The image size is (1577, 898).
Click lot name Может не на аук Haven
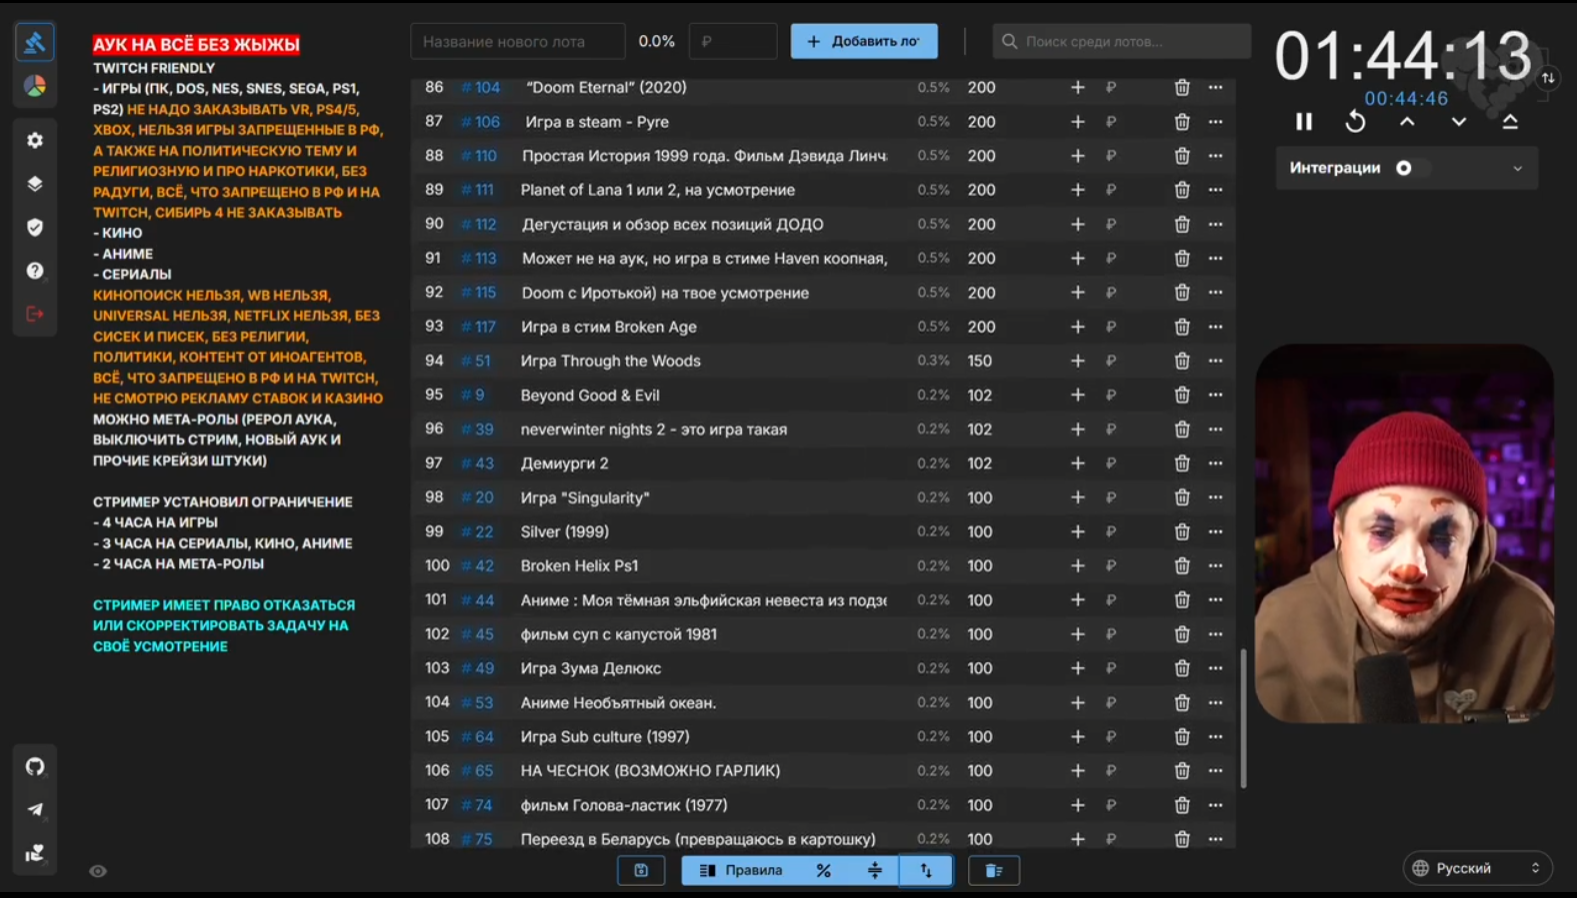[x=704, y=258]
